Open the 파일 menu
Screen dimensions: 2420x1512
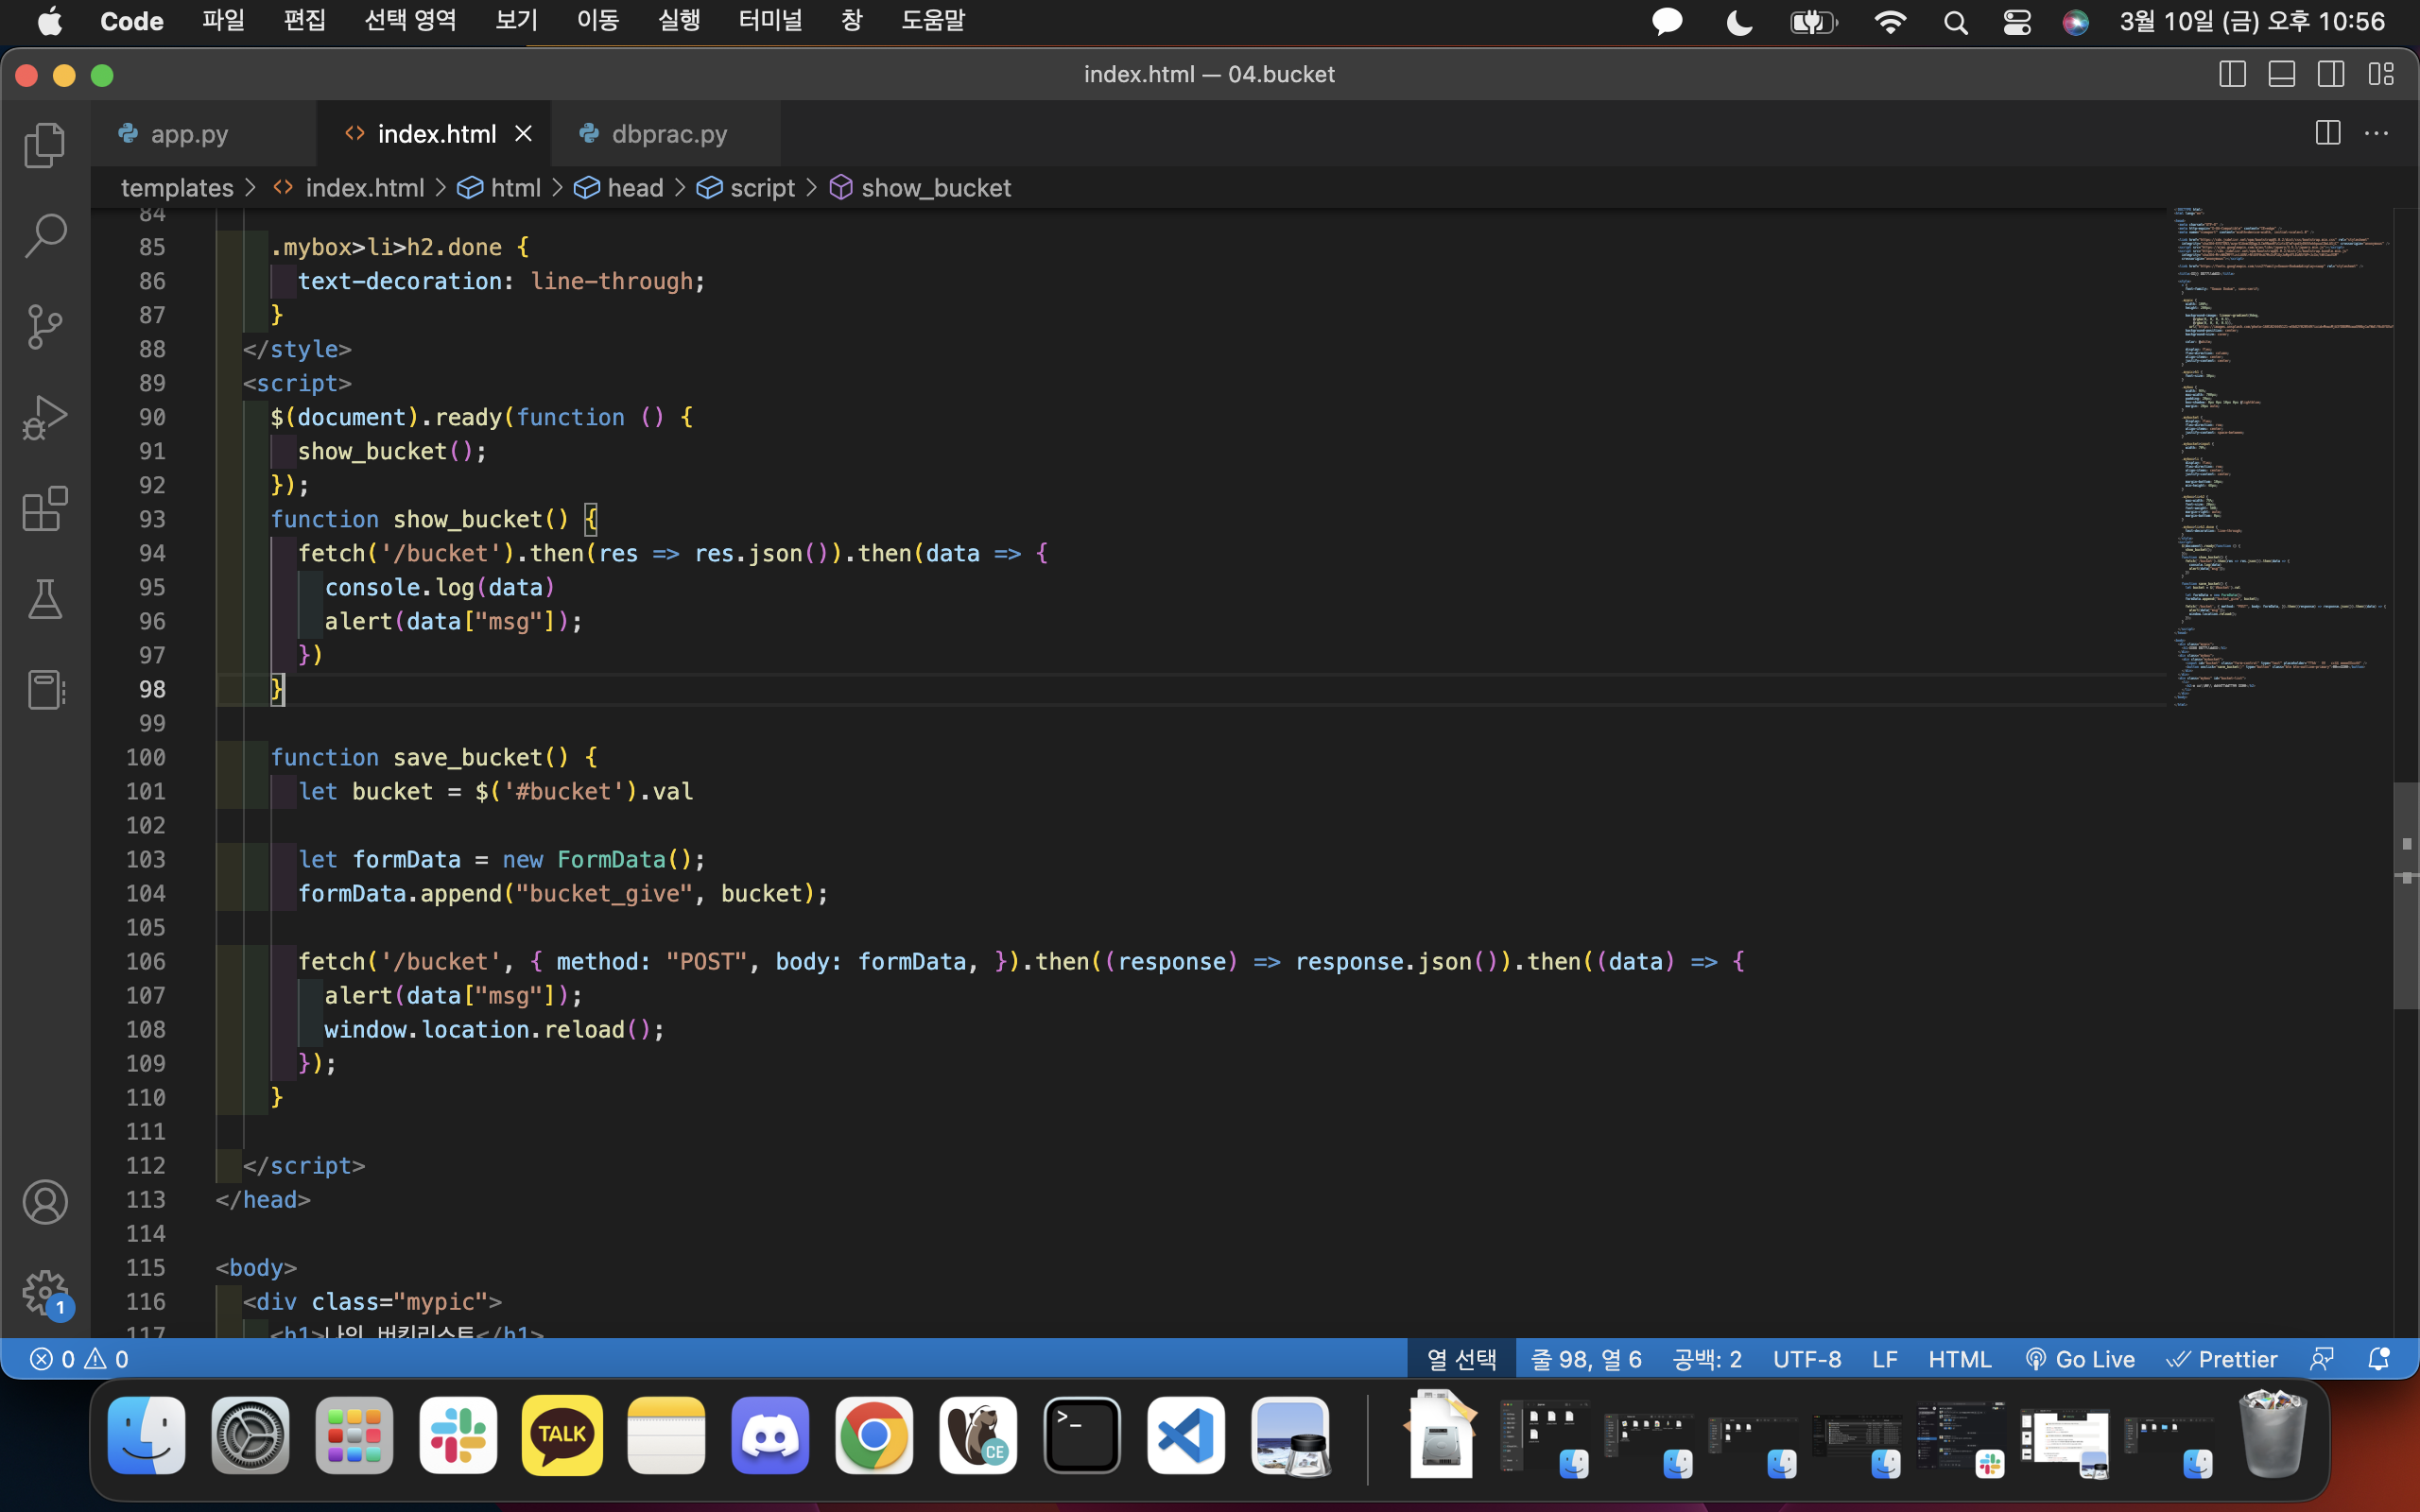pos(223,21)
